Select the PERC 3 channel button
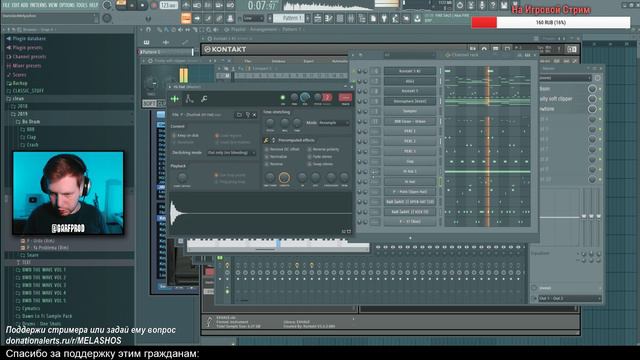640x360 pixels. 409,151
